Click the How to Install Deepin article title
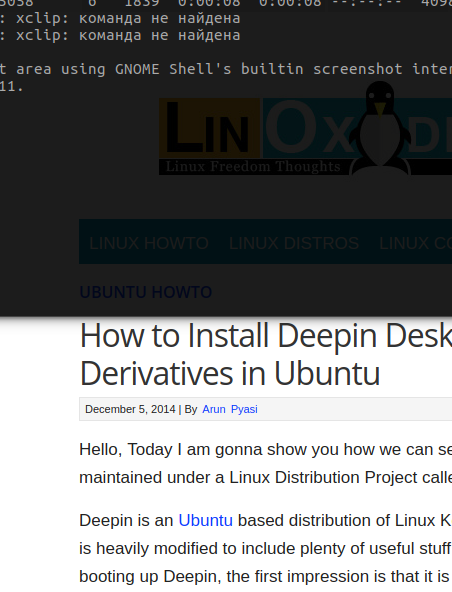Screen dimensions: 452x592 [266, 354]
